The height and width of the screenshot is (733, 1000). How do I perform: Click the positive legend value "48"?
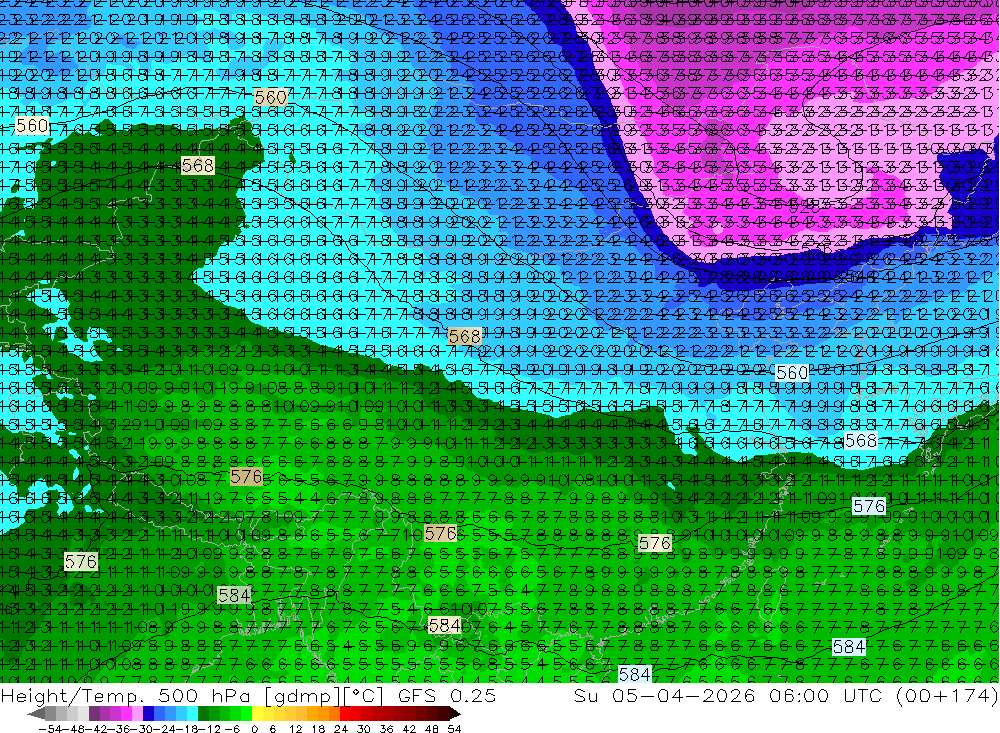(432, 729)
